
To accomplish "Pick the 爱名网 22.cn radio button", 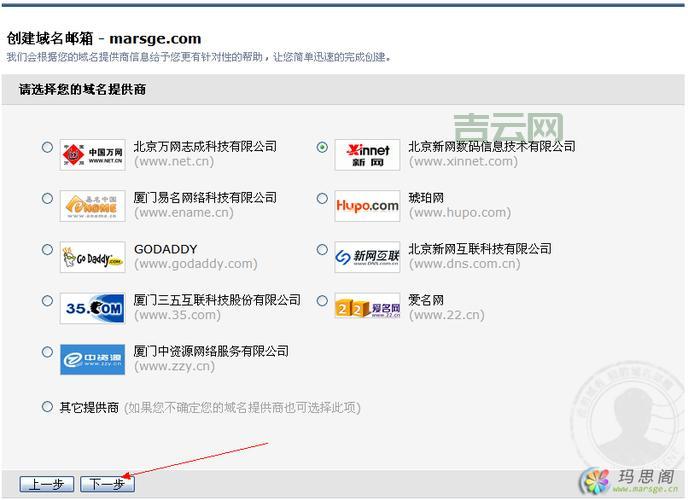I will 322,301.
